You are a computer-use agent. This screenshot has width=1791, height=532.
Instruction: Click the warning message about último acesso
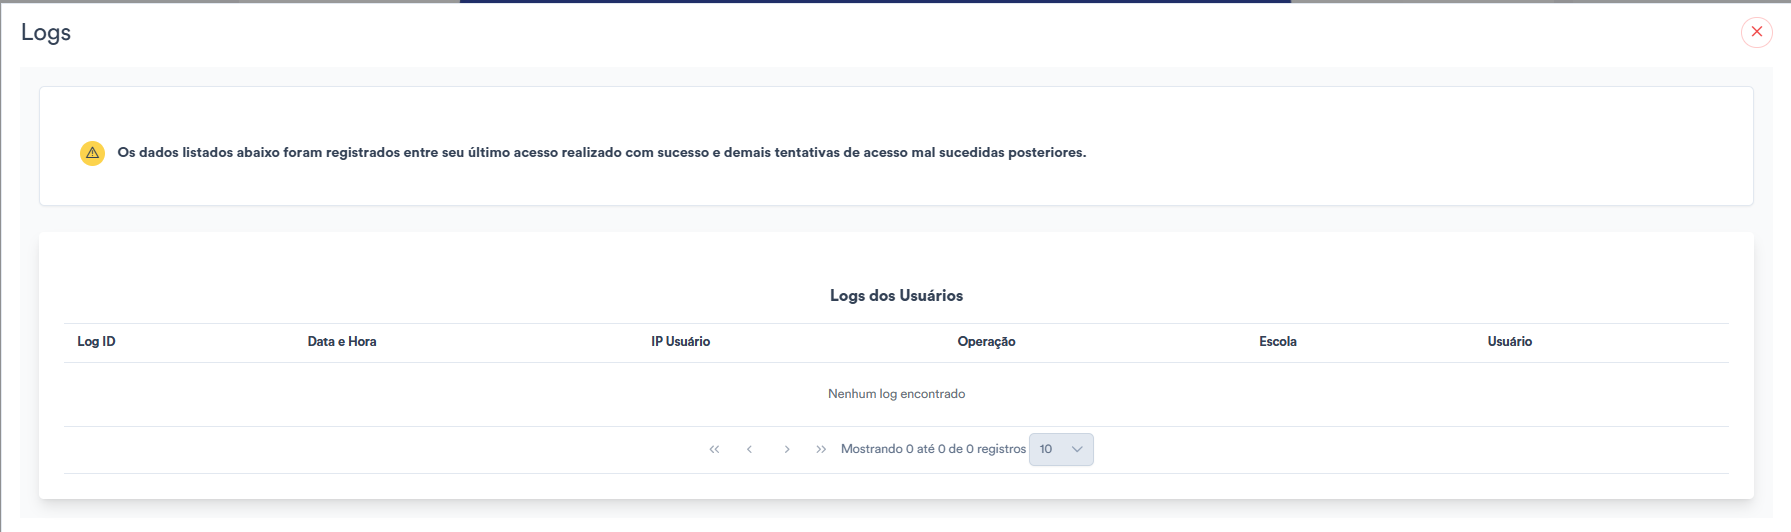point(601,153)
